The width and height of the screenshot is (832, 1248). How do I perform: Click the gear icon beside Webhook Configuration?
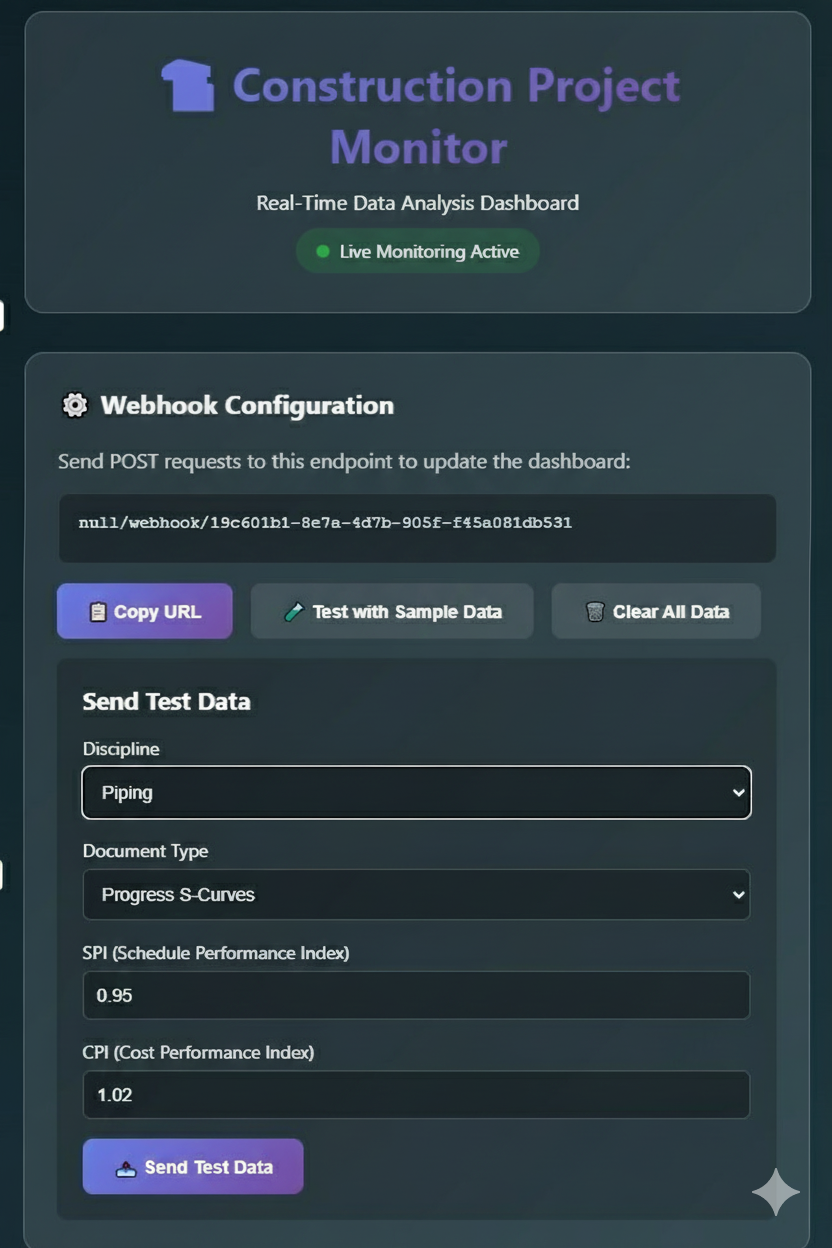pyautogui.click(x=74, y=405)
